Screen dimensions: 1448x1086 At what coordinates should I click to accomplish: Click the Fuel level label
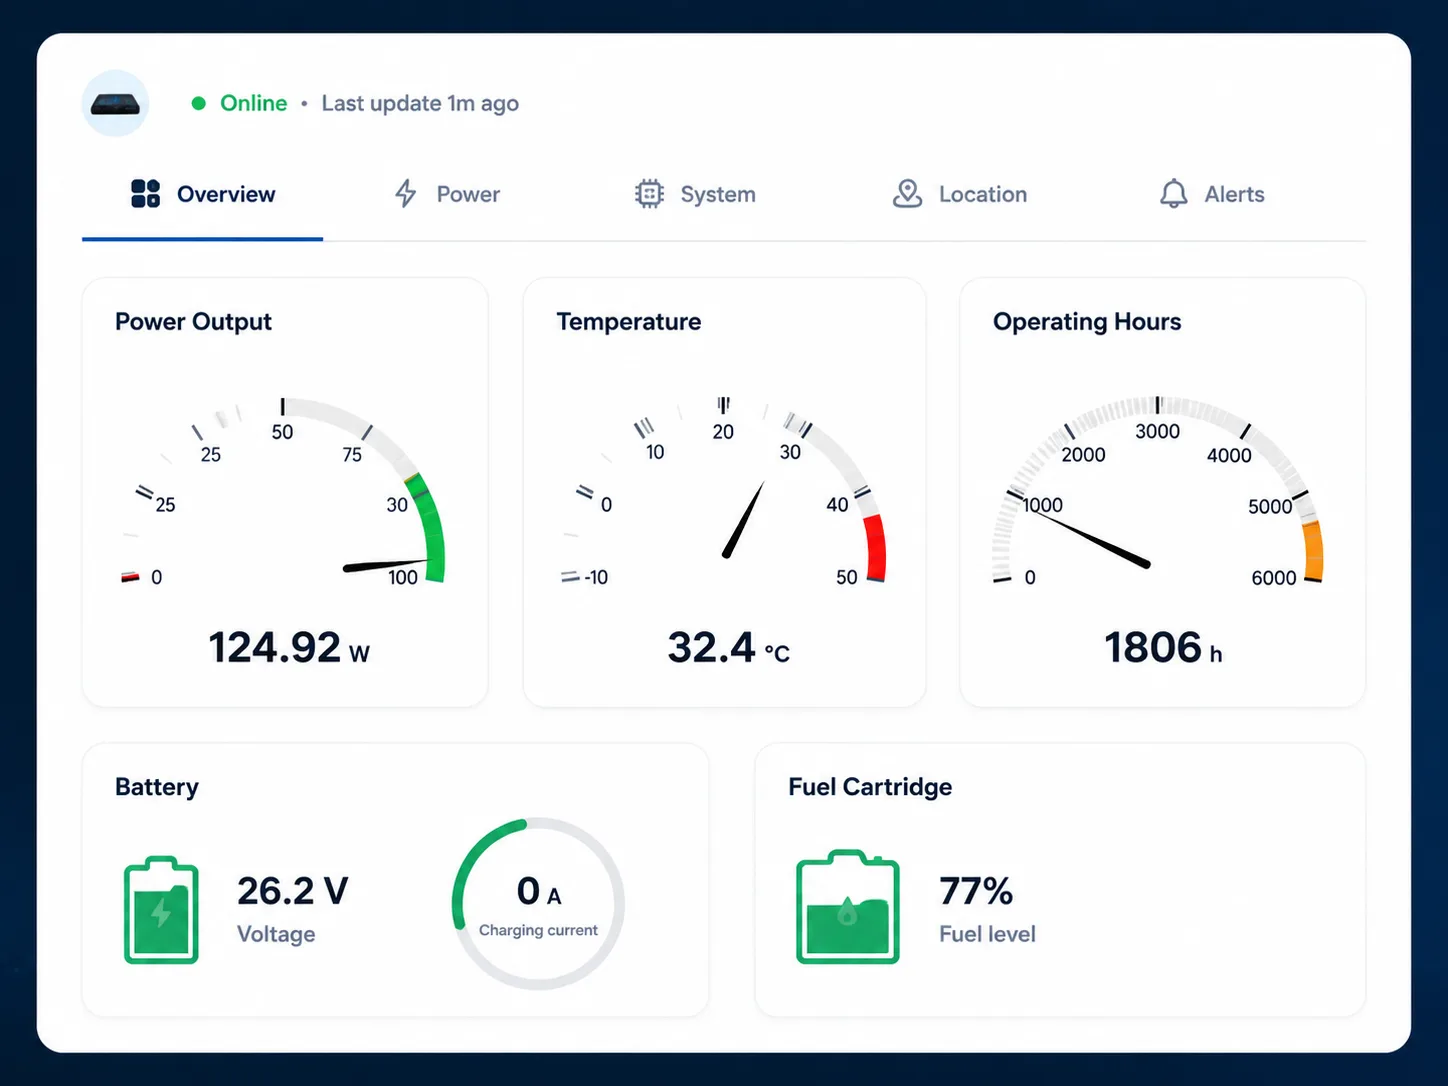(x=987, y=934)
